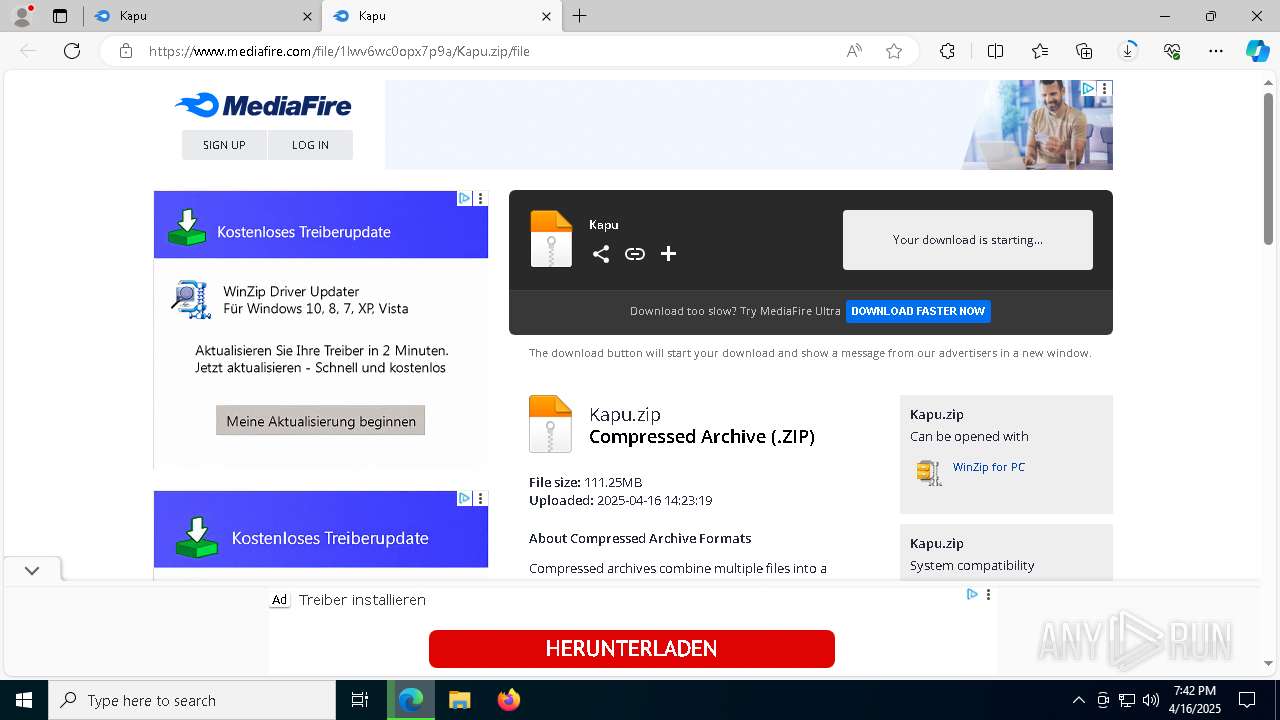The width and height of the screenshot is (1280, 720).
Task: Close the active Kapu tab
Action: click(546, 16)
